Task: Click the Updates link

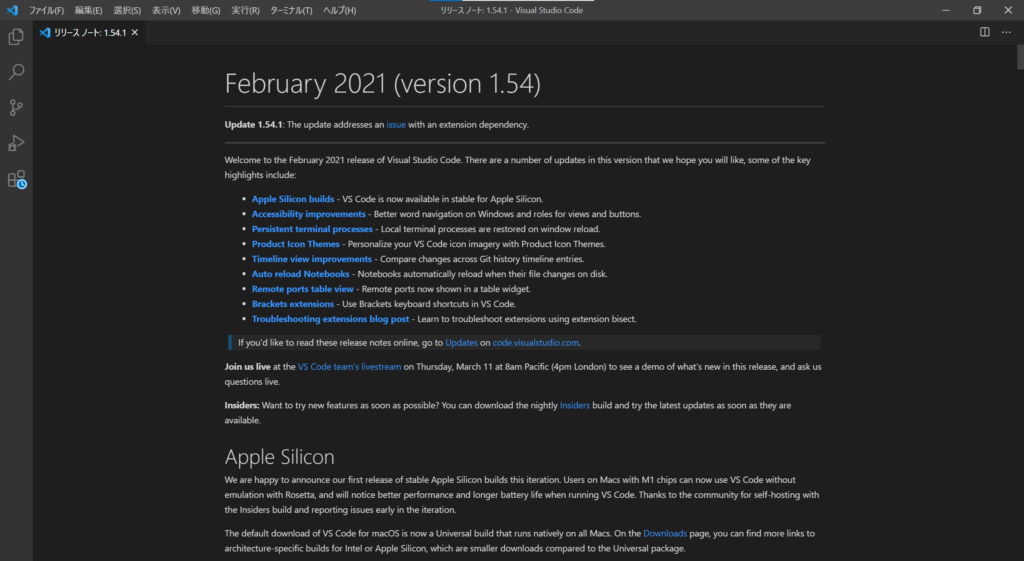Action: point(461,343)
